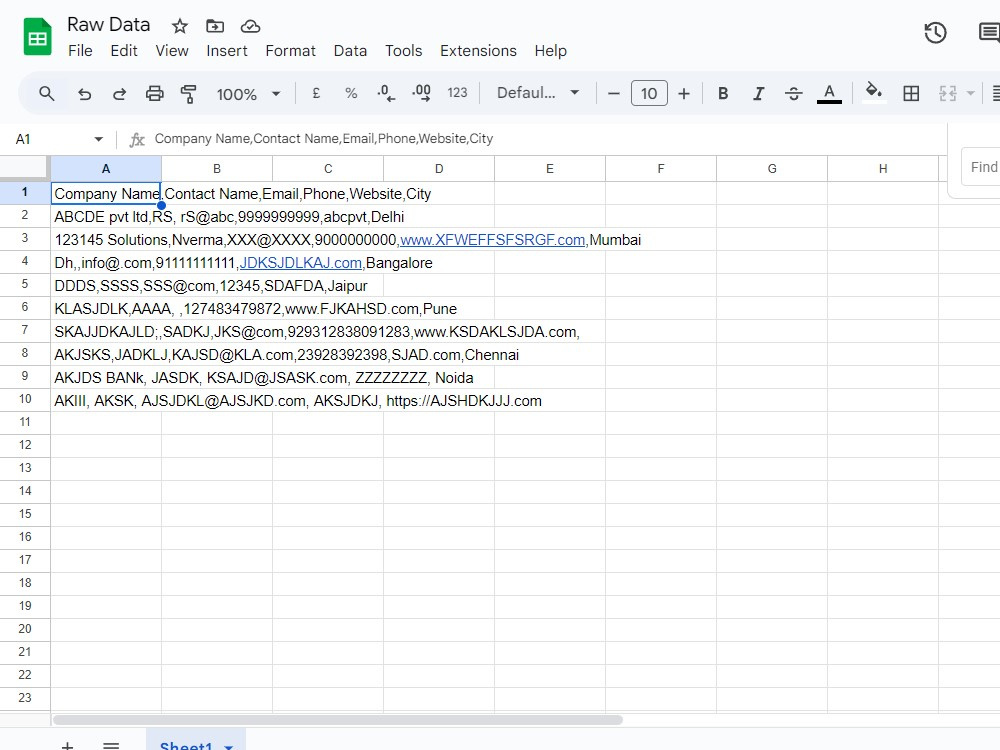Add a new sheet with plus button

tap(67, 746)
